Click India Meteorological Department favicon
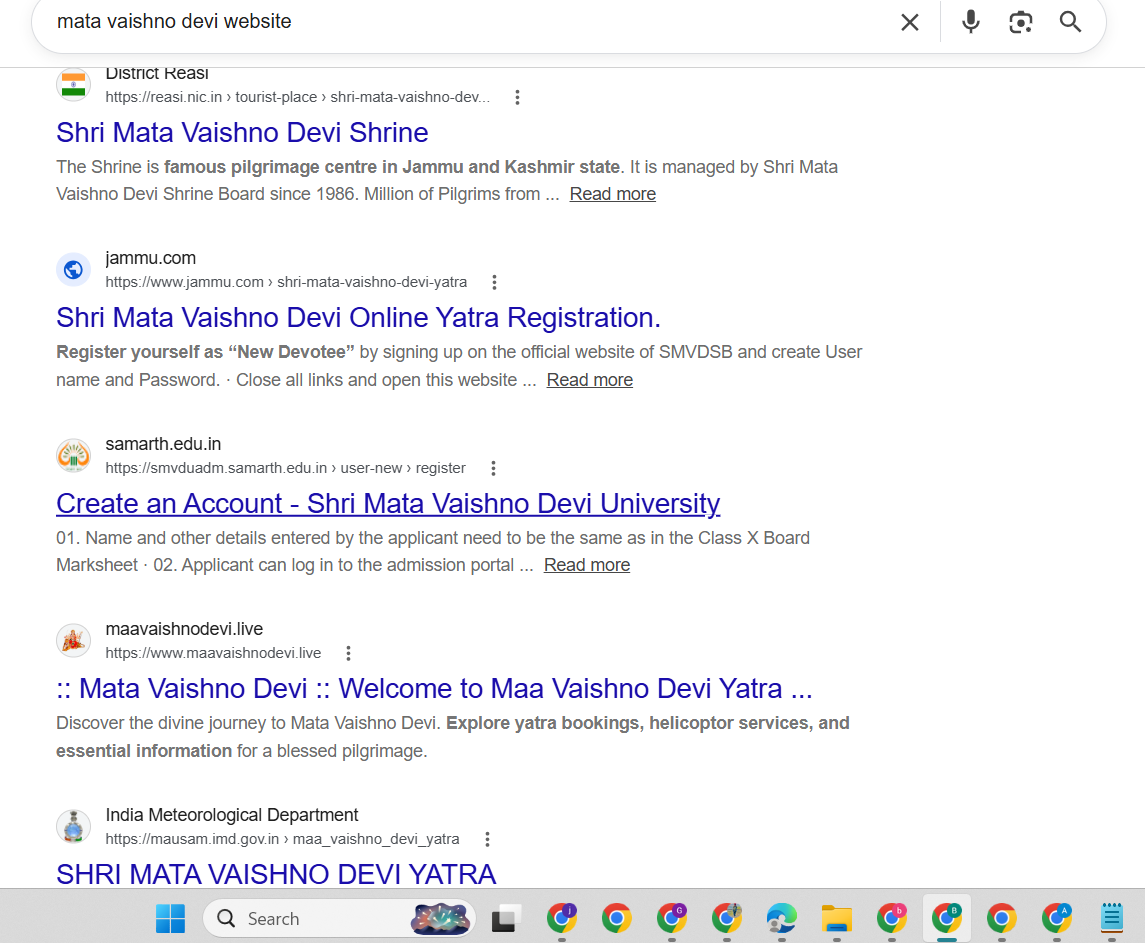Image resolution: width=1145 pixels, height=943 pixels. (74, 827)
